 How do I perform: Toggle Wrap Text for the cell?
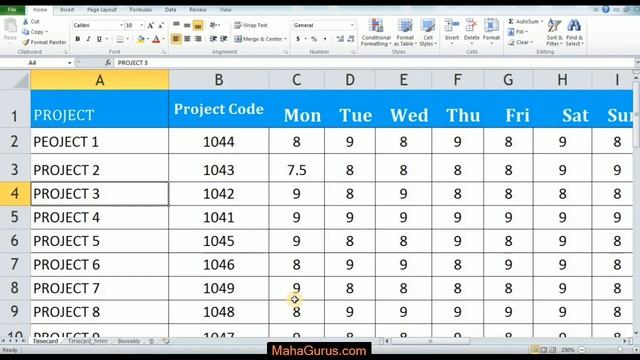tap(251, 25)
